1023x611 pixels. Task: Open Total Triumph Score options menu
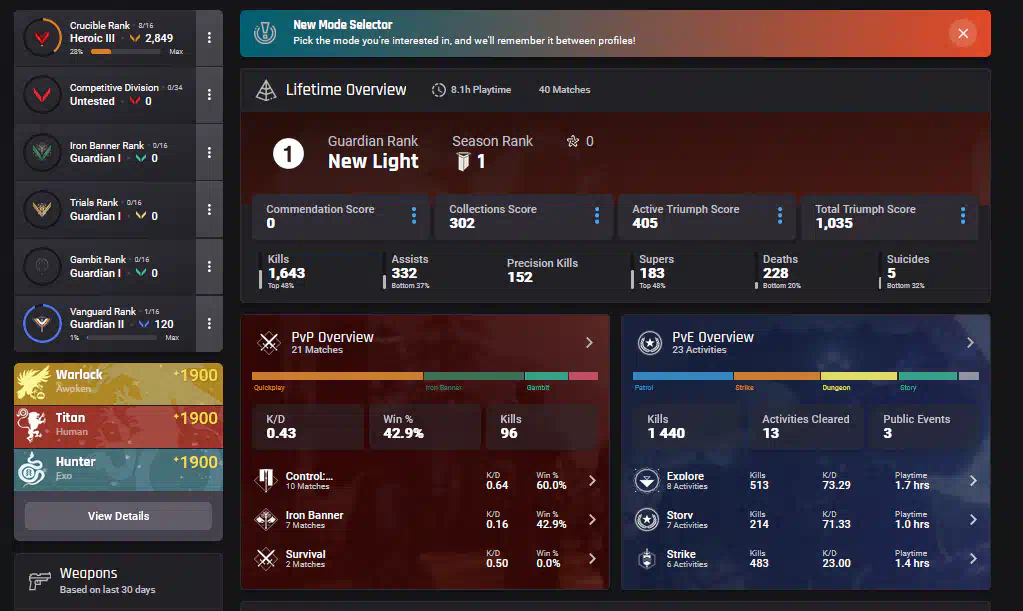963,216
